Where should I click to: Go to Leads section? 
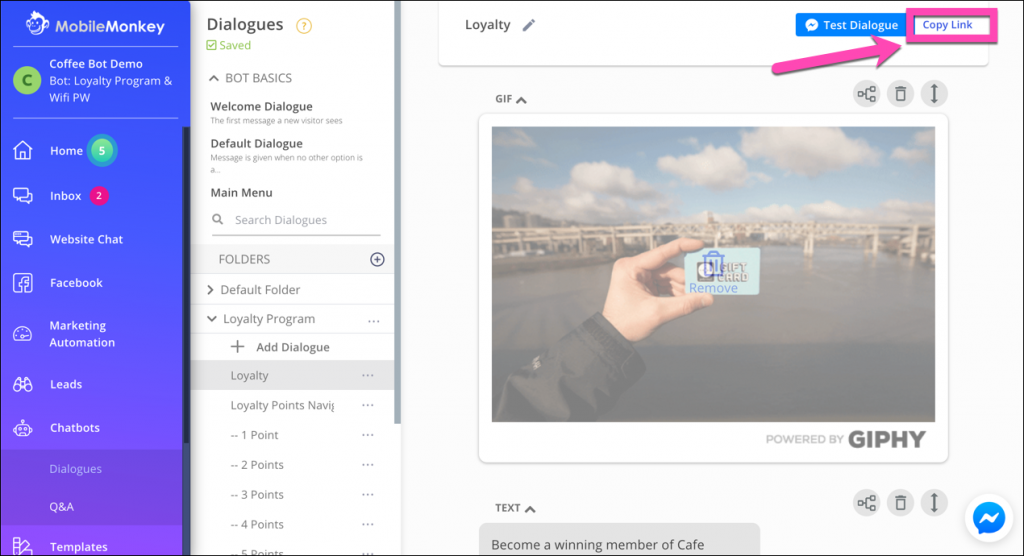tap(65, 384)
